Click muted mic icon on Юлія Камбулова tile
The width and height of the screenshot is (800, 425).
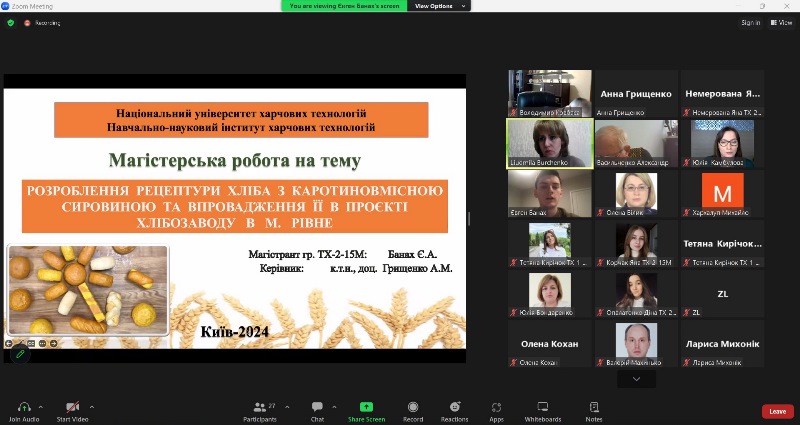pyautogui.click(x=687, y=163)
